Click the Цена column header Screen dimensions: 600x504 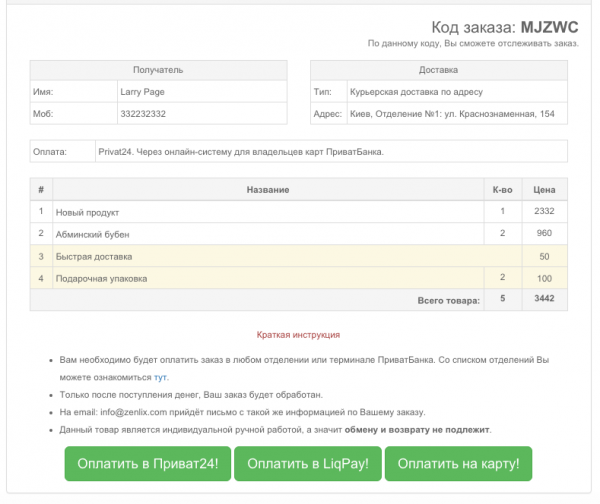tap(544, 189)
